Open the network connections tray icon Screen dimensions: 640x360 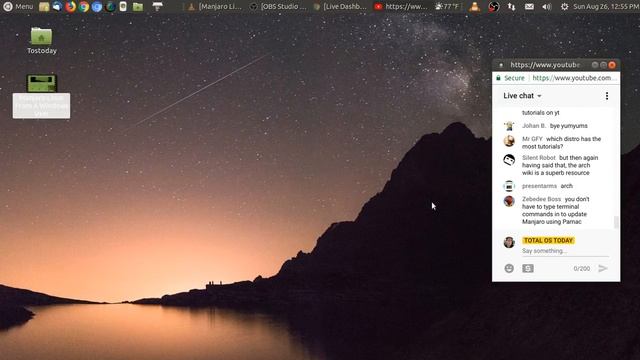point(511,7)
